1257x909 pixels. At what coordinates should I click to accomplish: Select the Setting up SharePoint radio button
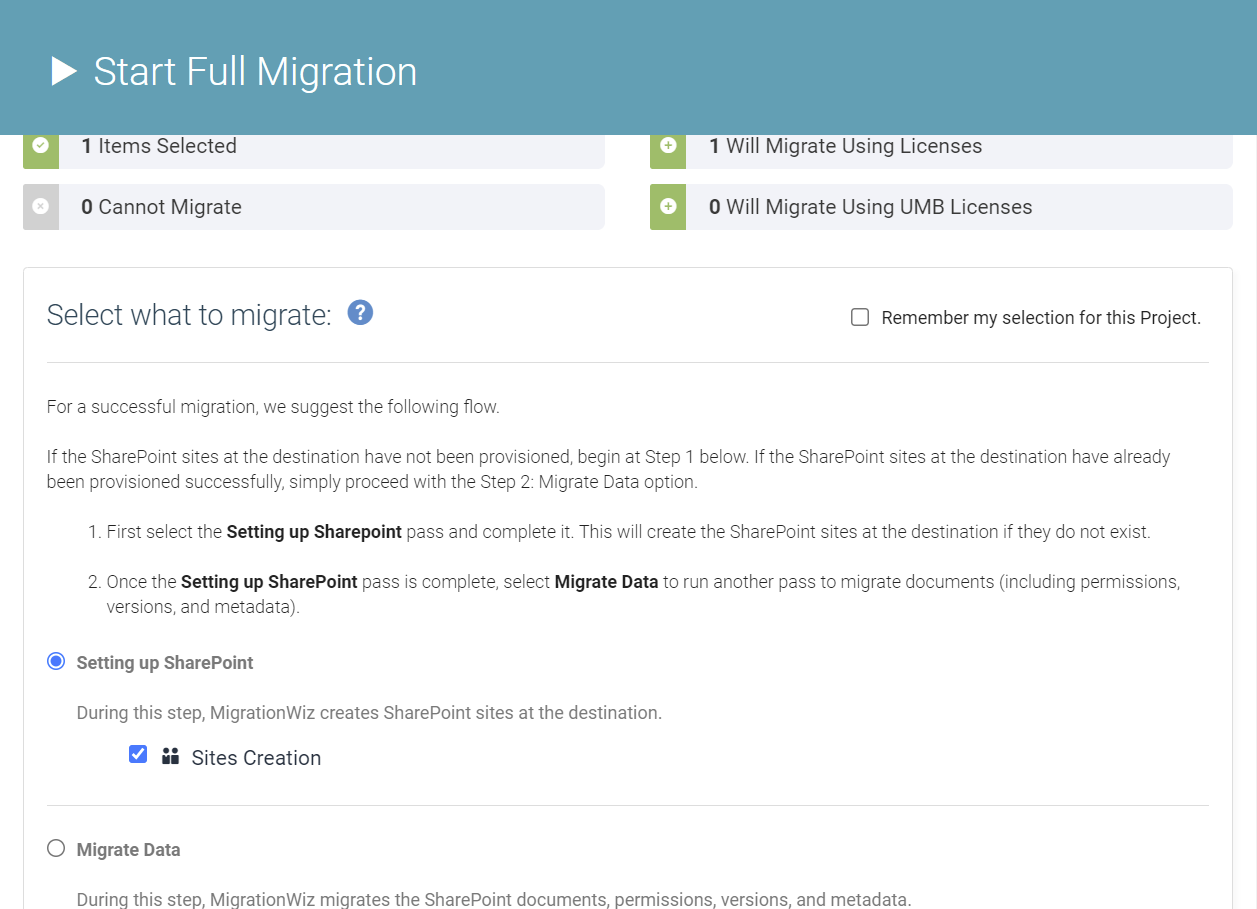[56, 662]
